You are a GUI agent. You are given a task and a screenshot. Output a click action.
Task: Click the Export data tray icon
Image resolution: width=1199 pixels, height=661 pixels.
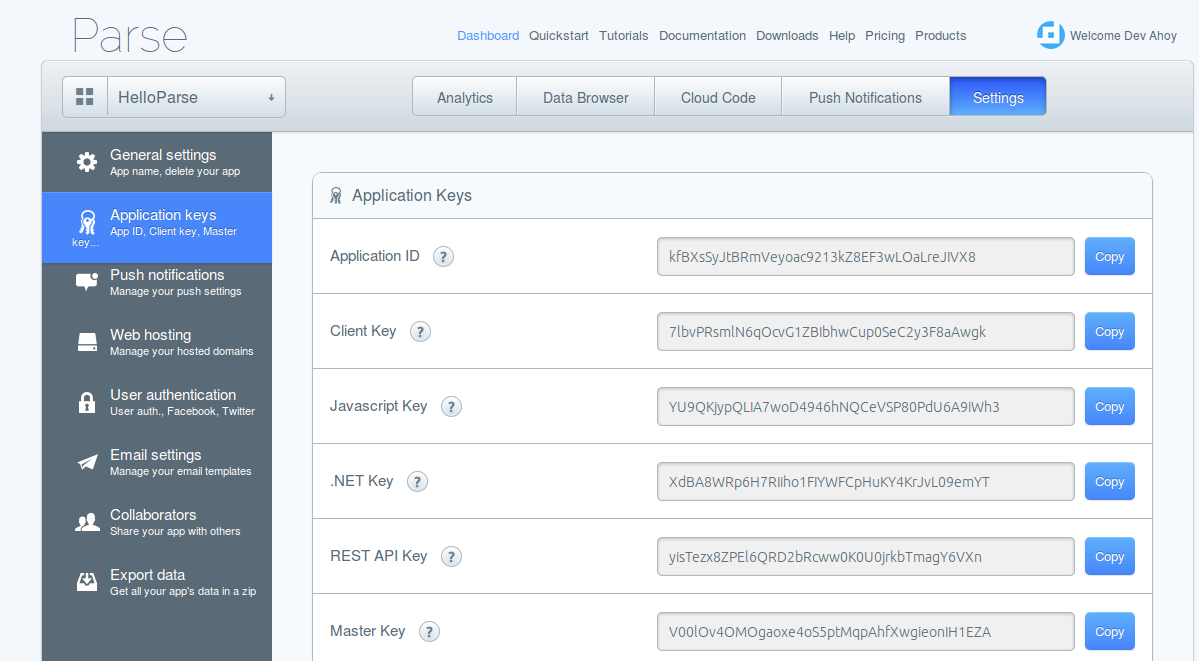click(87, 582)
